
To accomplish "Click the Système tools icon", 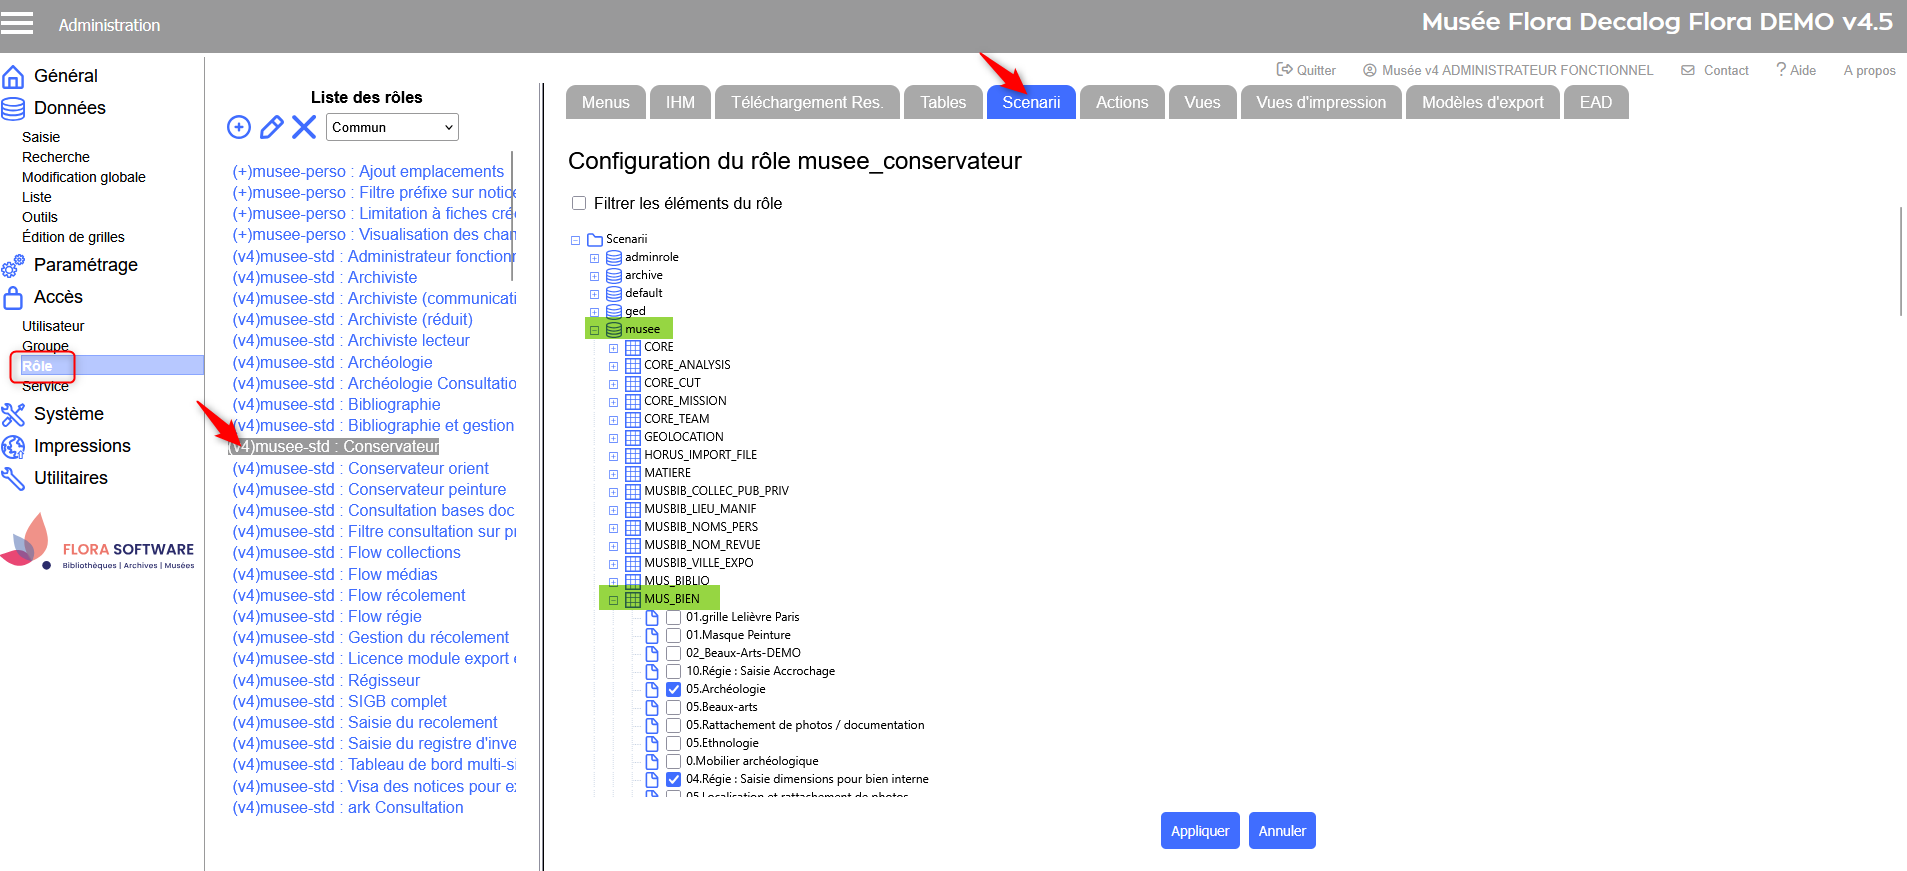I will point(14,414).
